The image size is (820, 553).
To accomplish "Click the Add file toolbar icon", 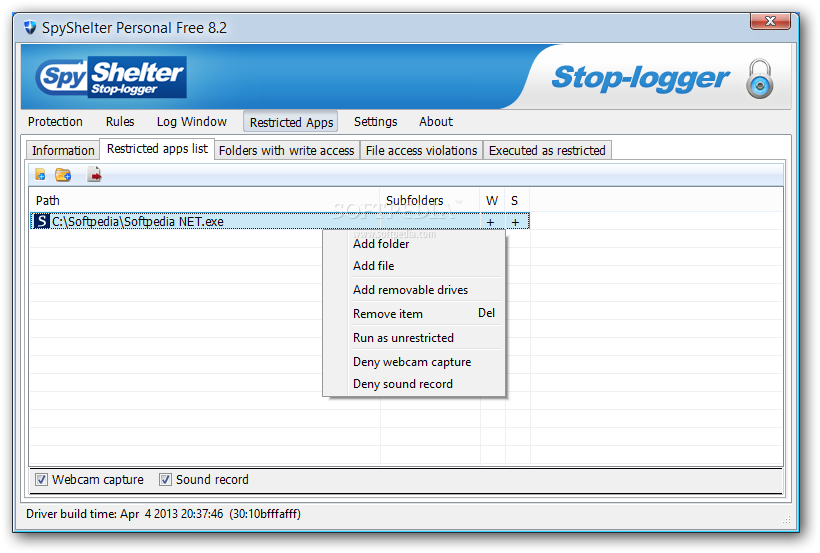I will [x=40, y=175].
